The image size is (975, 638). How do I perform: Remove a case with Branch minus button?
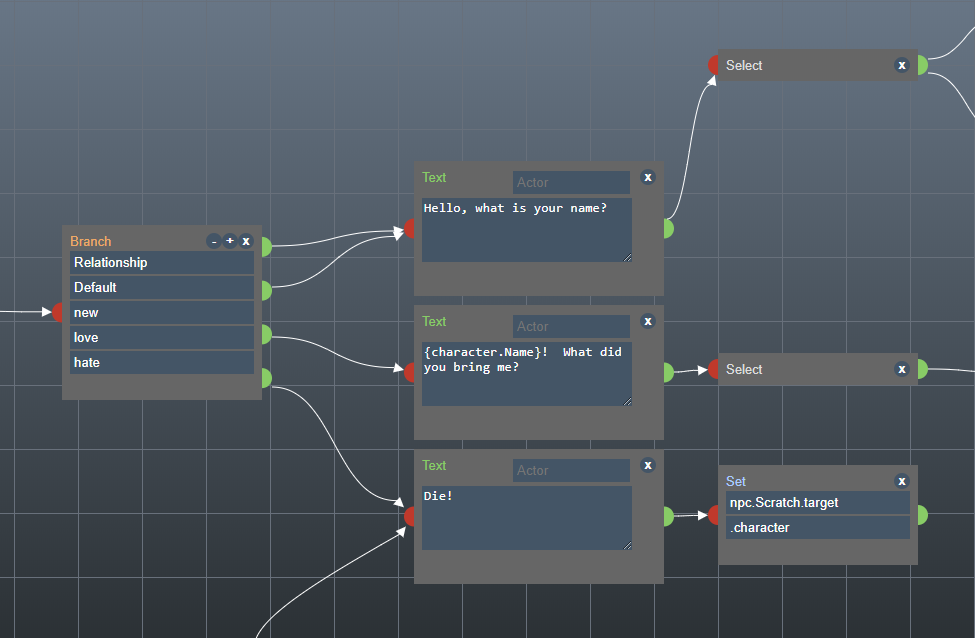pos(214,241)
